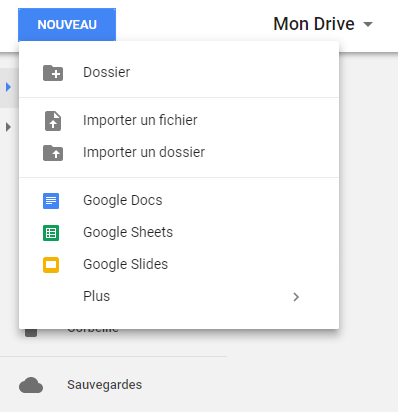Click the NOUVEAU button
Viewport: 398px width, 412px height.
[x=67, y=25]
